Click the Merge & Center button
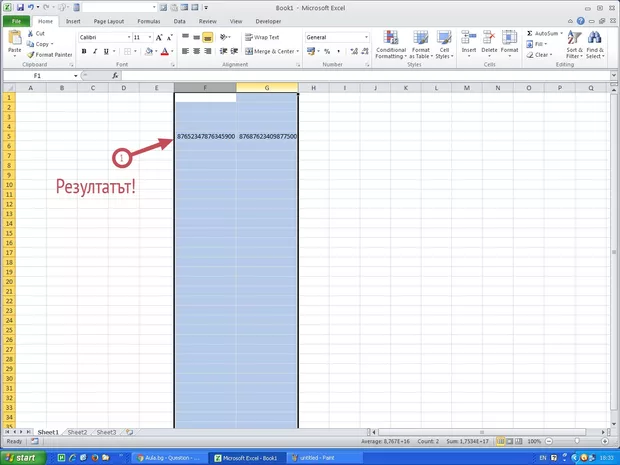This screenshot has height=465, width=620. (x=270, y=51)
